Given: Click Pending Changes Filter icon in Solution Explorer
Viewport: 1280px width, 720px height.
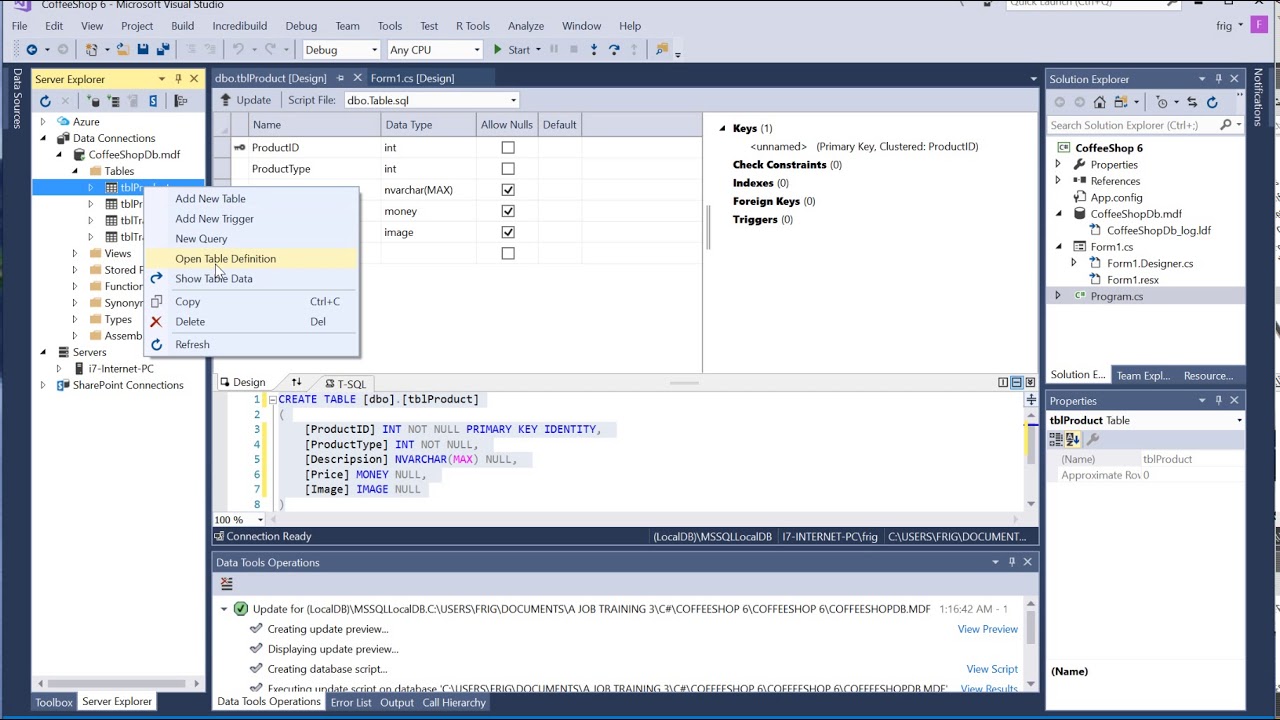Looking at the screenshot, I should 1161,102.
